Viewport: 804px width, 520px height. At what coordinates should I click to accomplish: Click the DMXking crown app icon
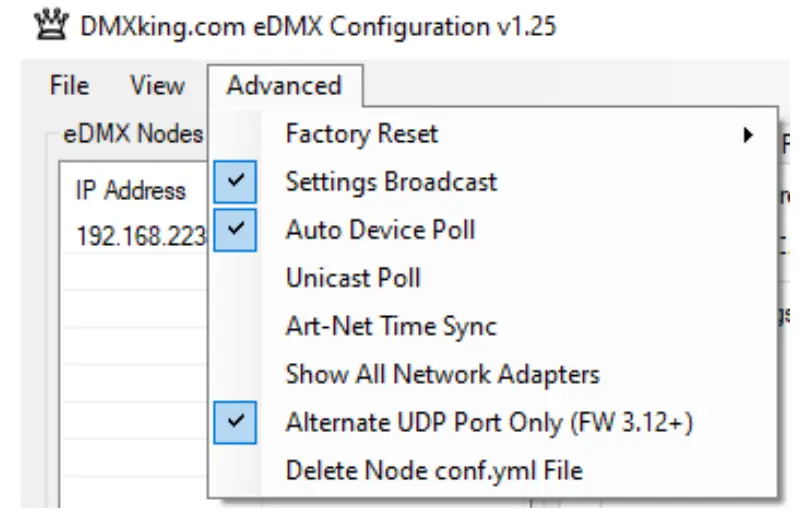tap(47, 24)
